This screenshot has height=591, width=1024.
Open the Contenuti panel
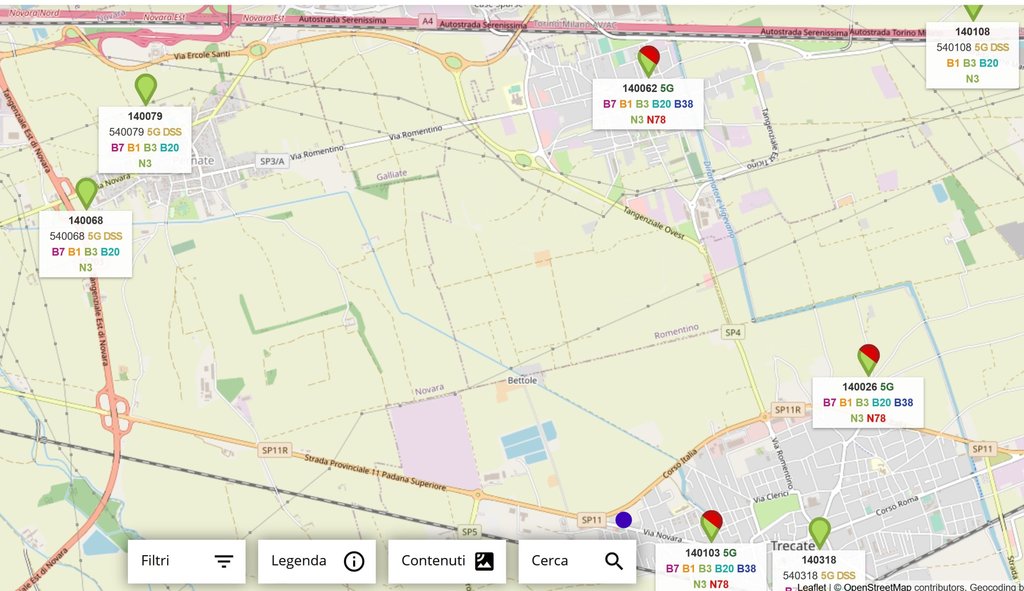click(x=447, y=561)
